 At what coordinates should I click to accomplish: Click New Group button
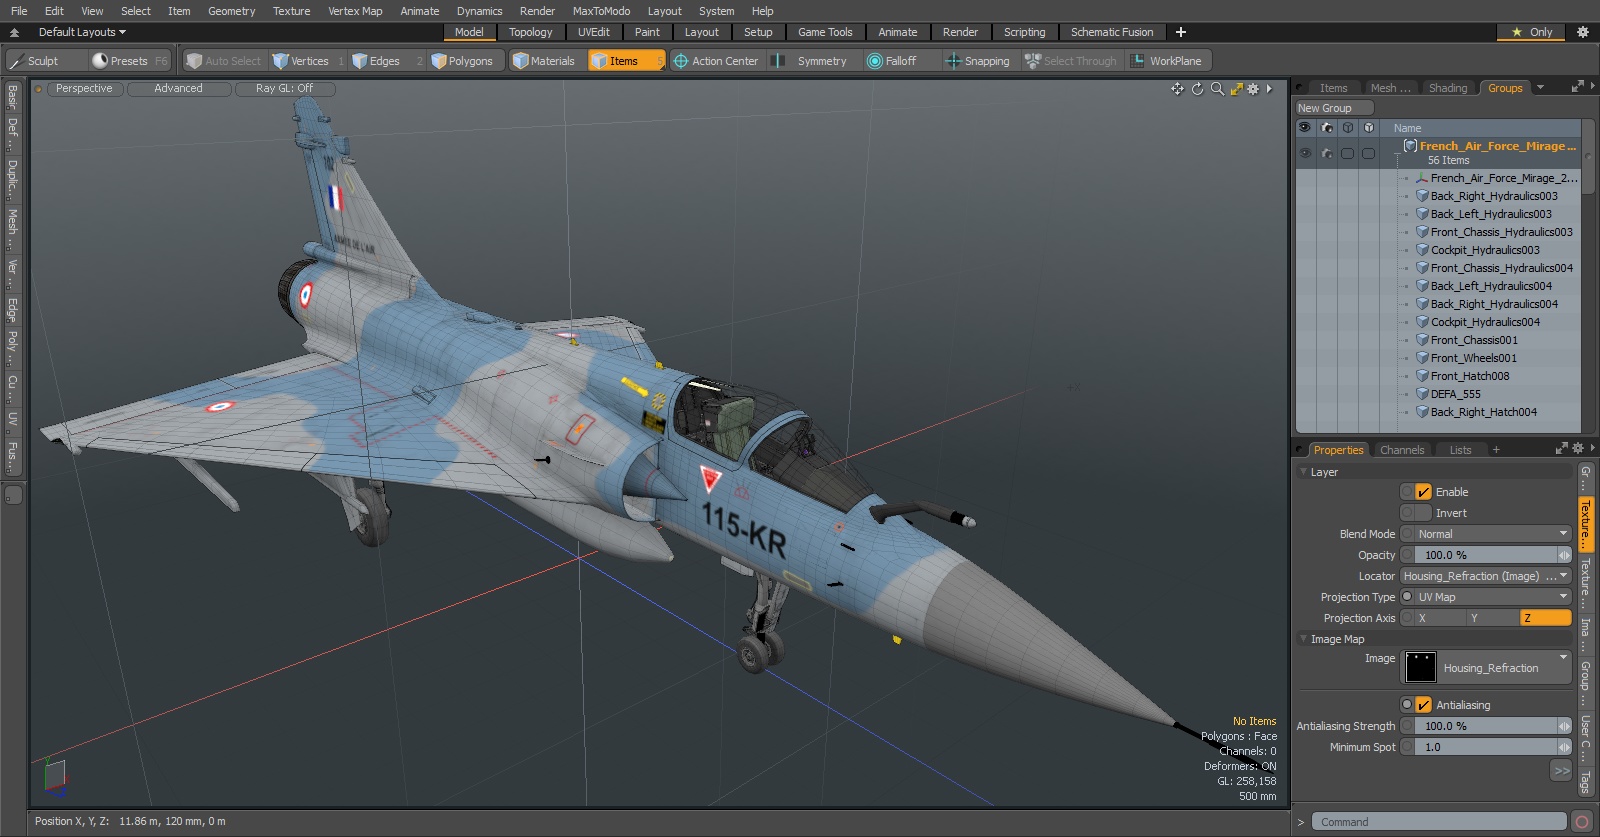[1334, 108]
